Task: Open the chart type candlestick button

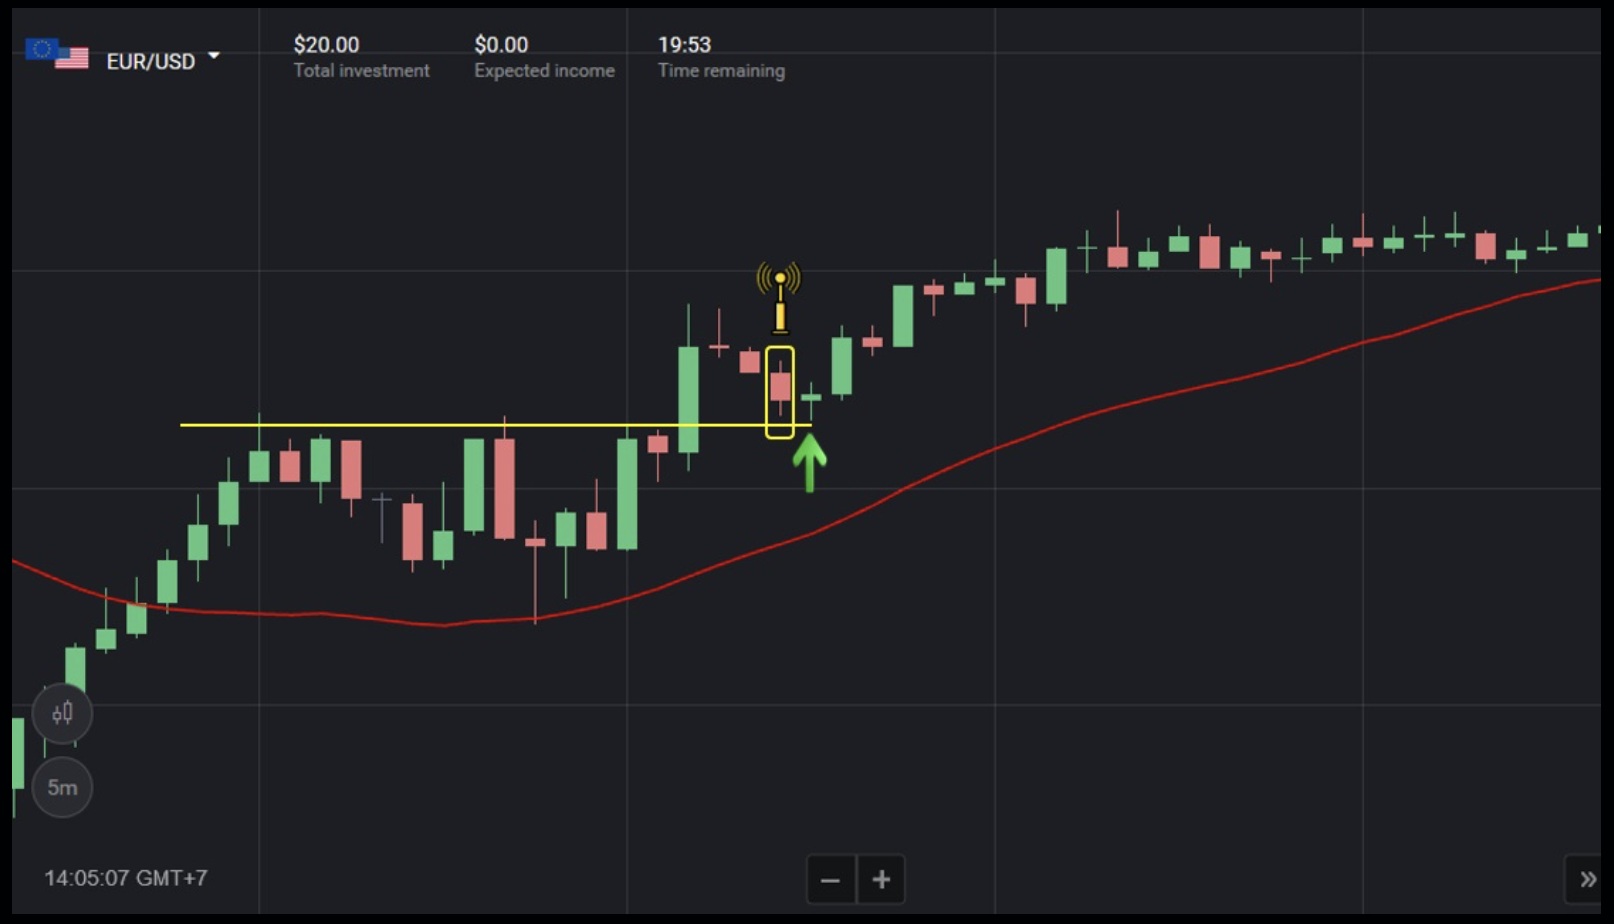Action: pyautogui.click(x=62, y=713)
